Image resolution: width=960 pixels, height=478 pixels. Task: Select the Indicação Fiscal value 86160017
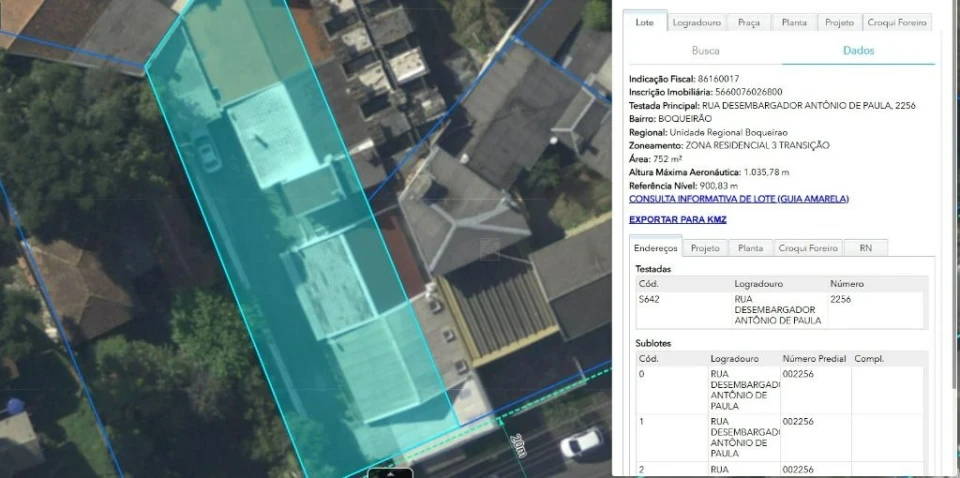[x=719, y=79]
